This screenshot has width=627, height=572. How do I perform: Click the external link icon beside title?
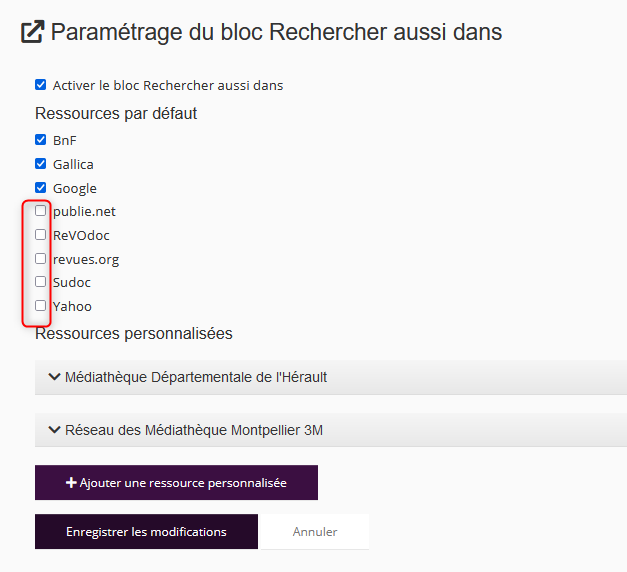[33, 32]
